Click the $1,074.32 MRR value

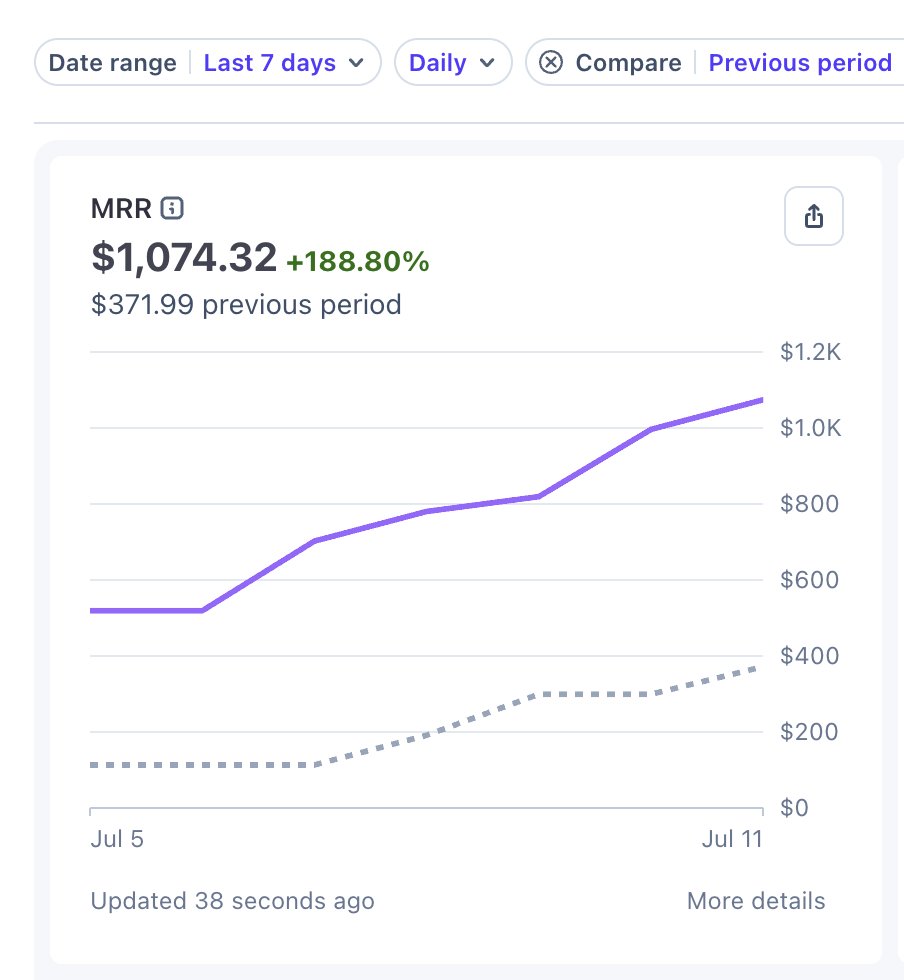coord(184,257)
